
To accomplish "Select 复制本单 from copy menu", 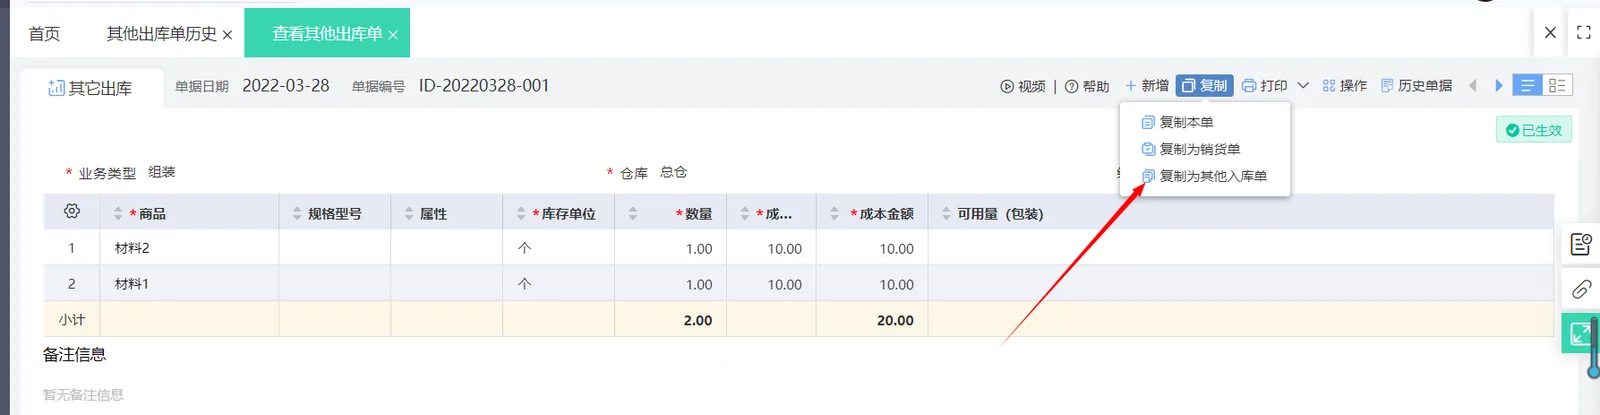I will click(x=1177, y=122).
